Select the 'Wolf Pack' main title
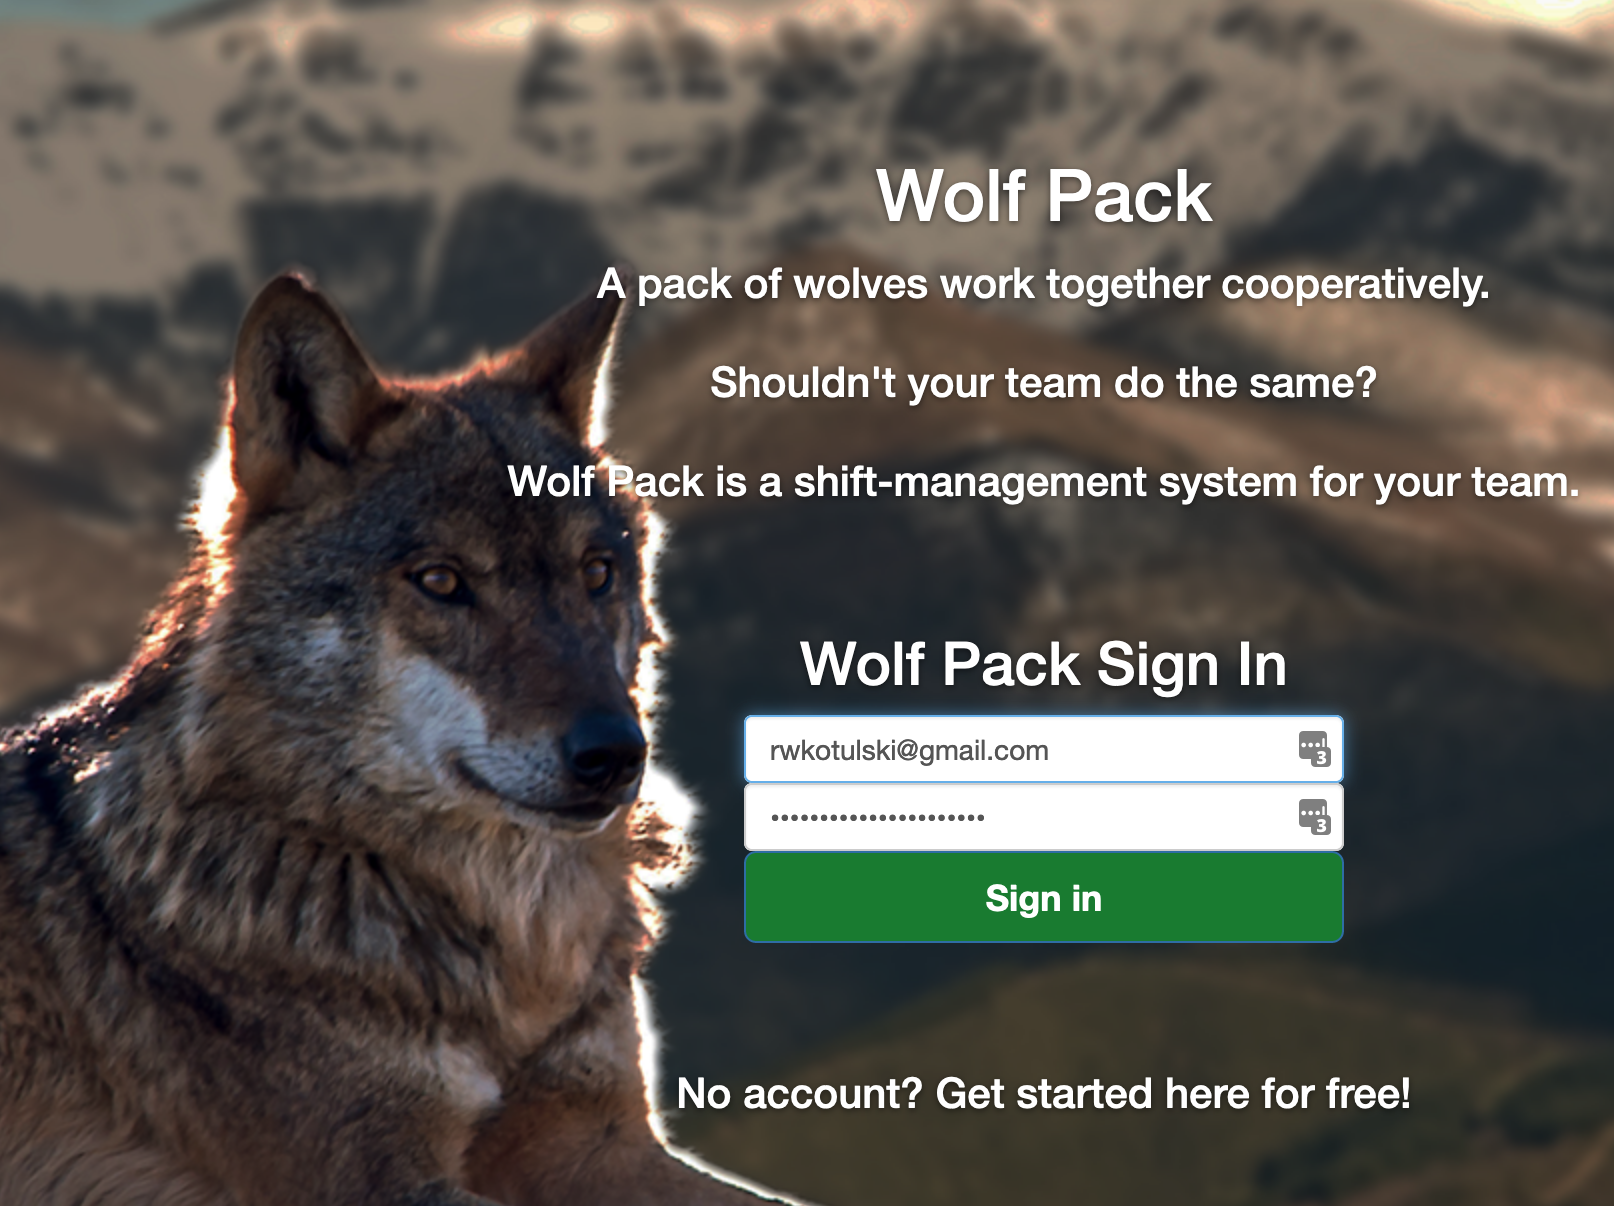The height and width of the screenshot is (1206, 1614). coord(1044,196)
